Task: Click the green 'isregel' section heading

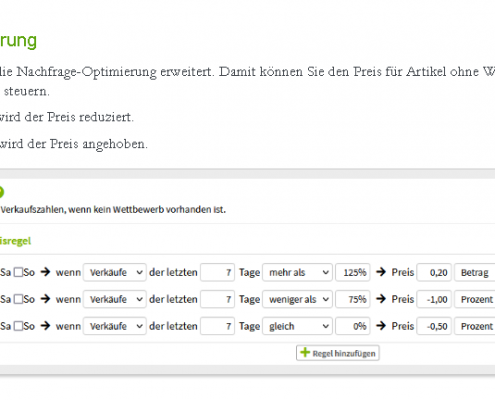Action: (15, 241)
